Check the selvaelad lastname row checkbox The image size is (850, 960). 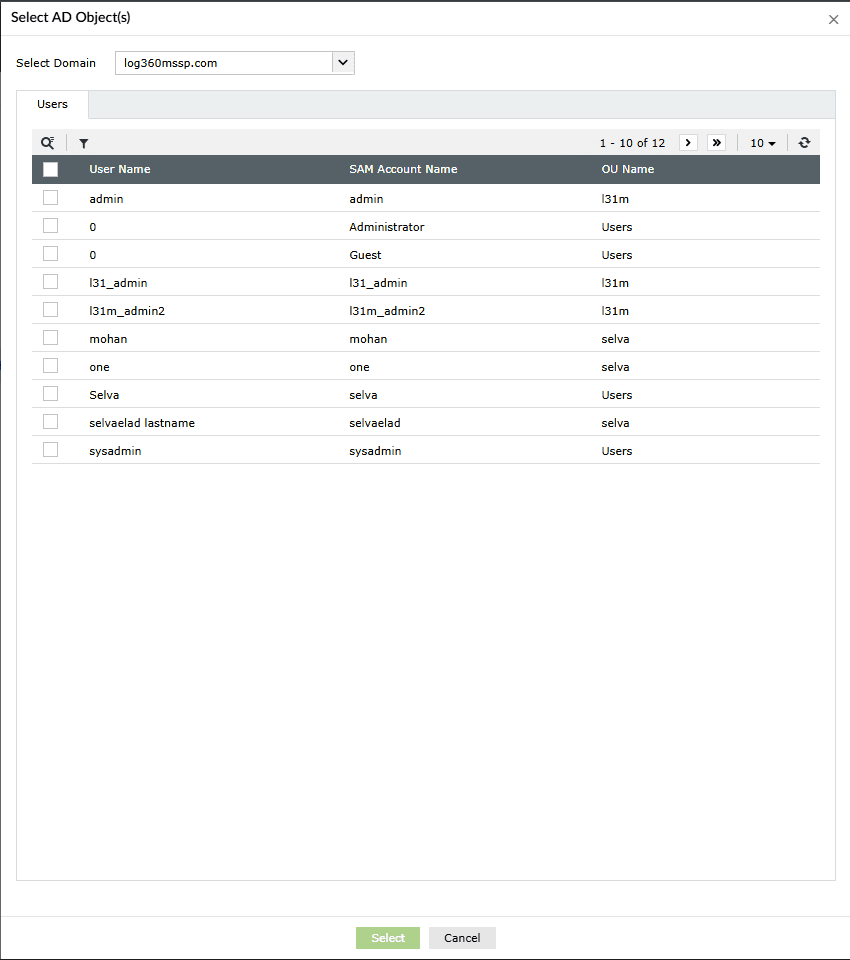(50, 422)
